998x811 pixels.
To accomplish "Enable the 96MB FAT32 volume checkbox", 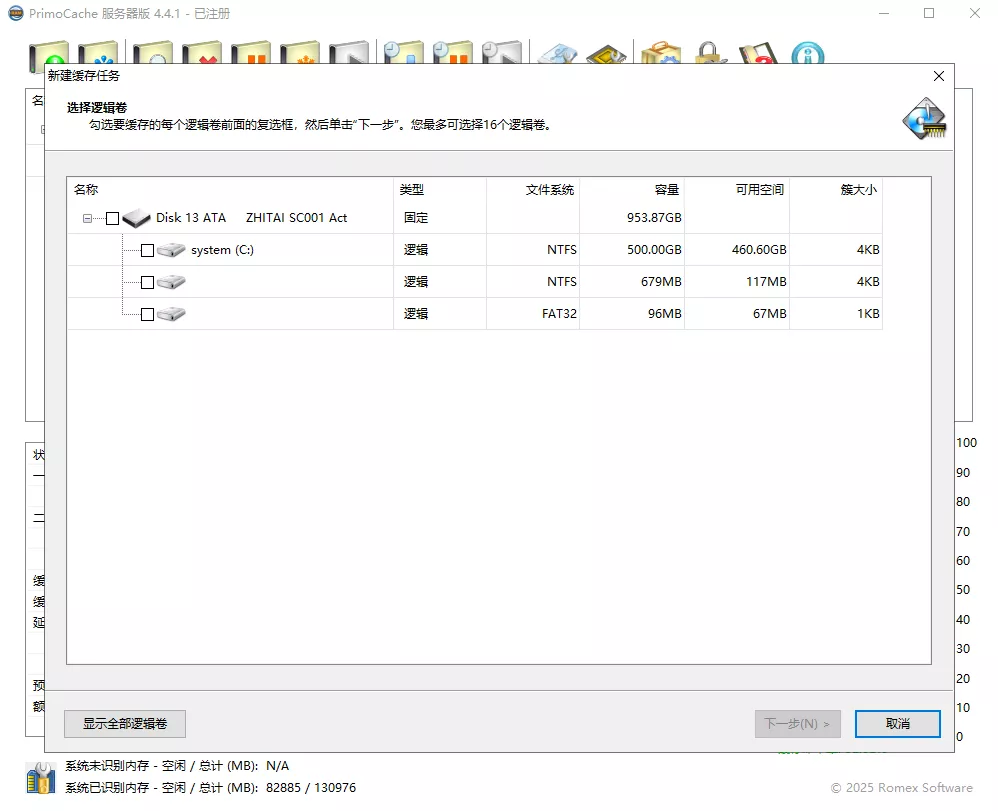I will tap(148, 315).
